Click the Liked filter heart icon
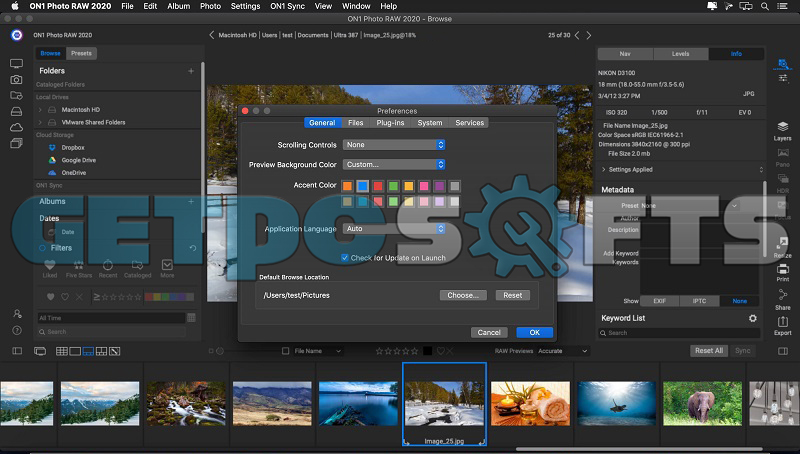 coord(49,265)
